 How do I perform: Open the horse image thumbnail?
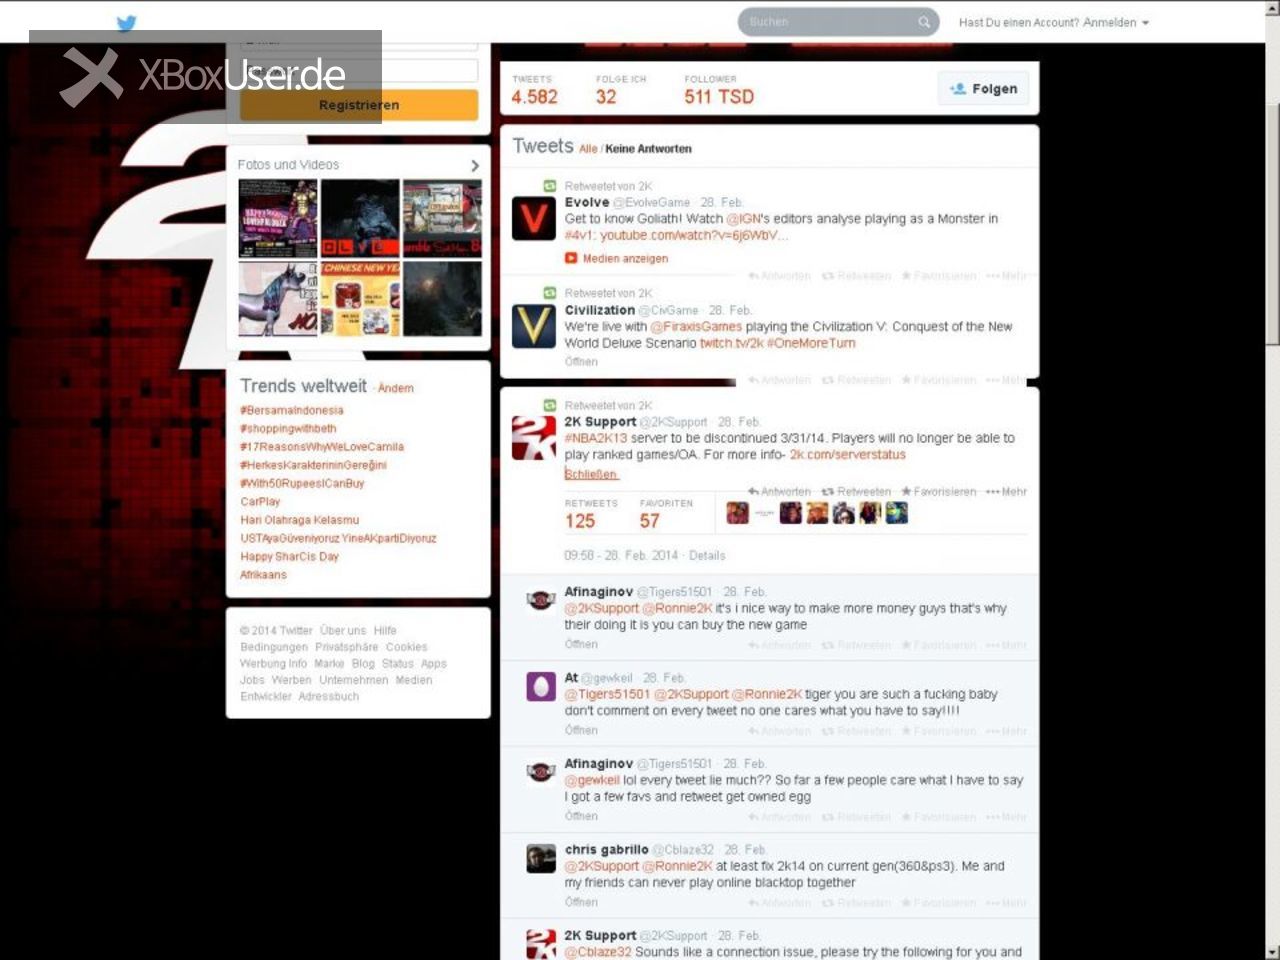pos(278,299)
